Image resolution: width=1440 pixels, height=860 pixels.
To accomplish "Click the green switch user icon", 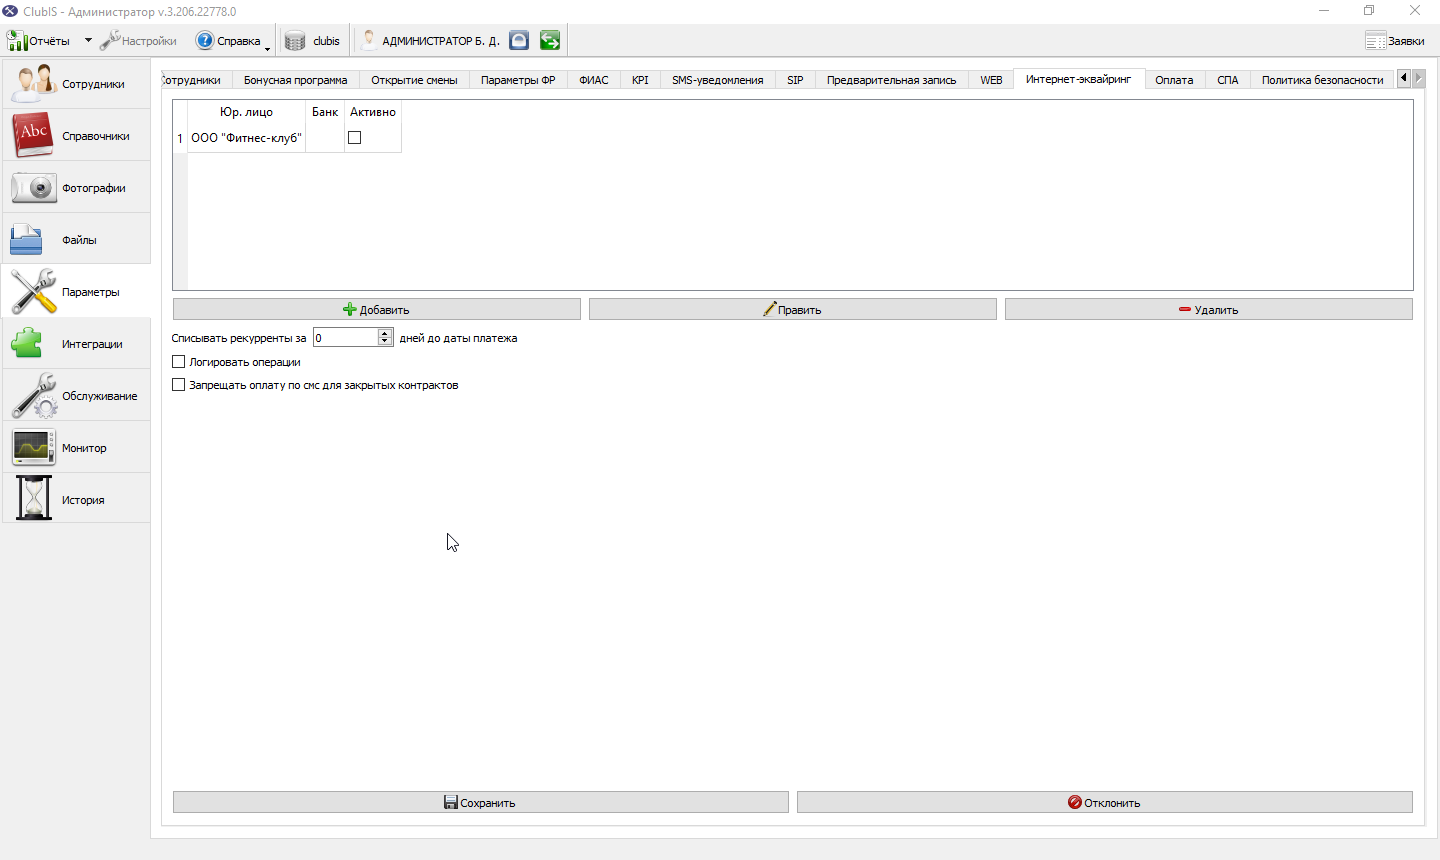I will (550, 41).
